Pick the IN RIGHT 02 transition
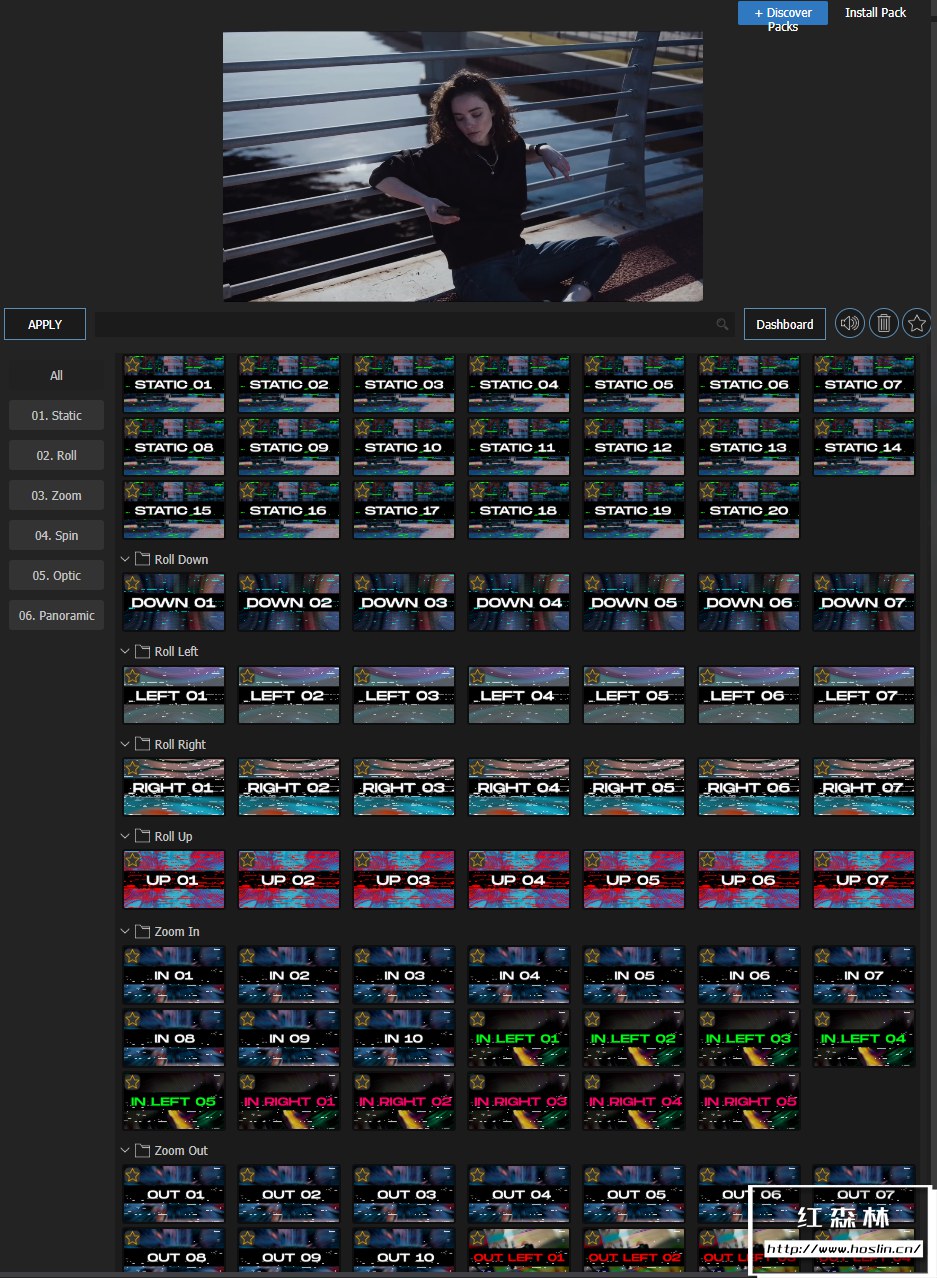937x1278 pixels. (x=404, y=1101)
